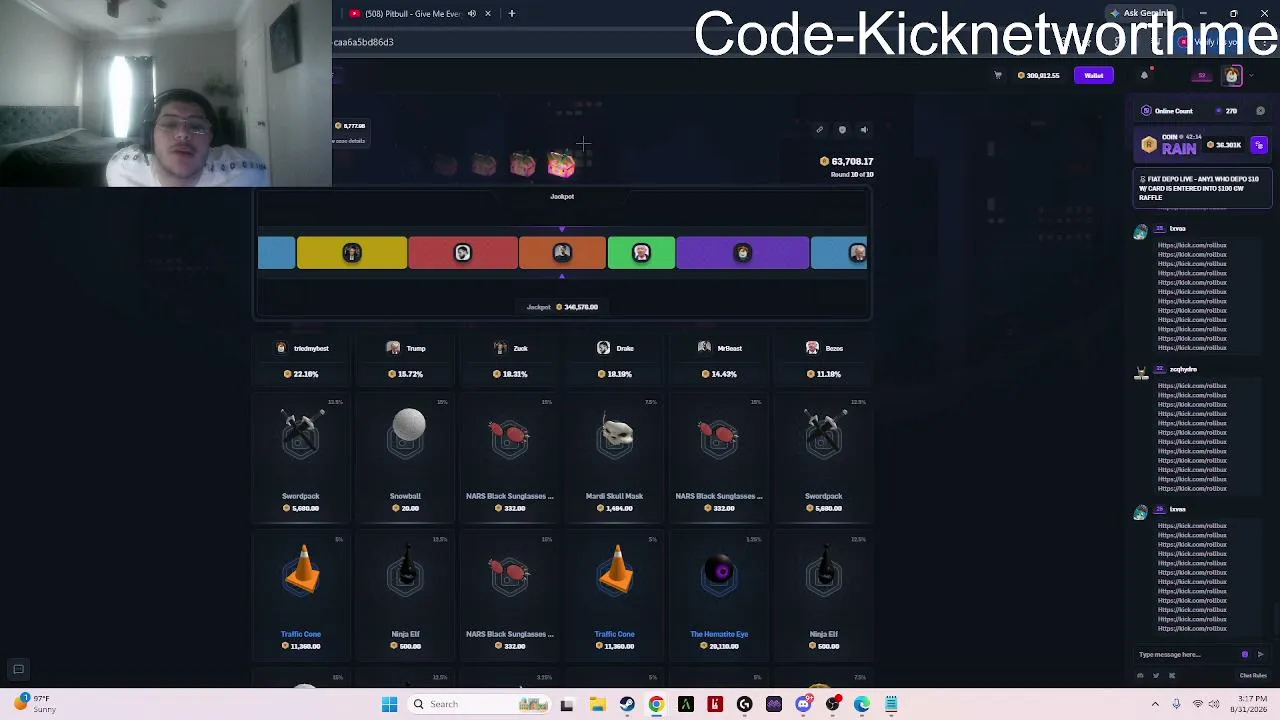Open MrBeast player entry
The height and width of the screenshot is (720, 1280).
click(x=720, y=348)
